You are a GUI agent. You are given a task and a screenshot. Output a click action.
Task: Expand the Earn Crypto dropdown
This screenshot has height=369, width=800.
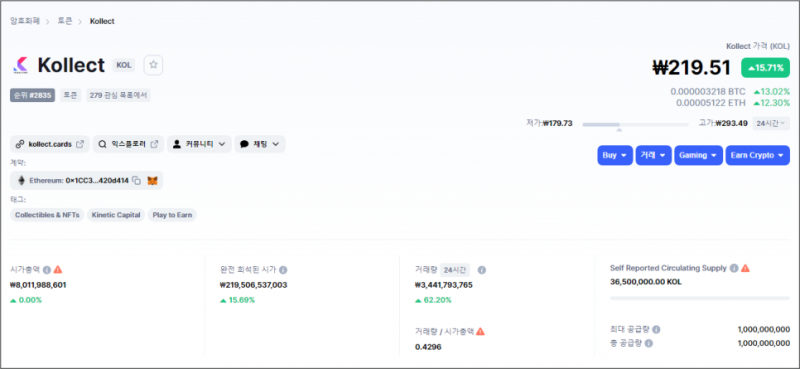[x=758, y=156]
